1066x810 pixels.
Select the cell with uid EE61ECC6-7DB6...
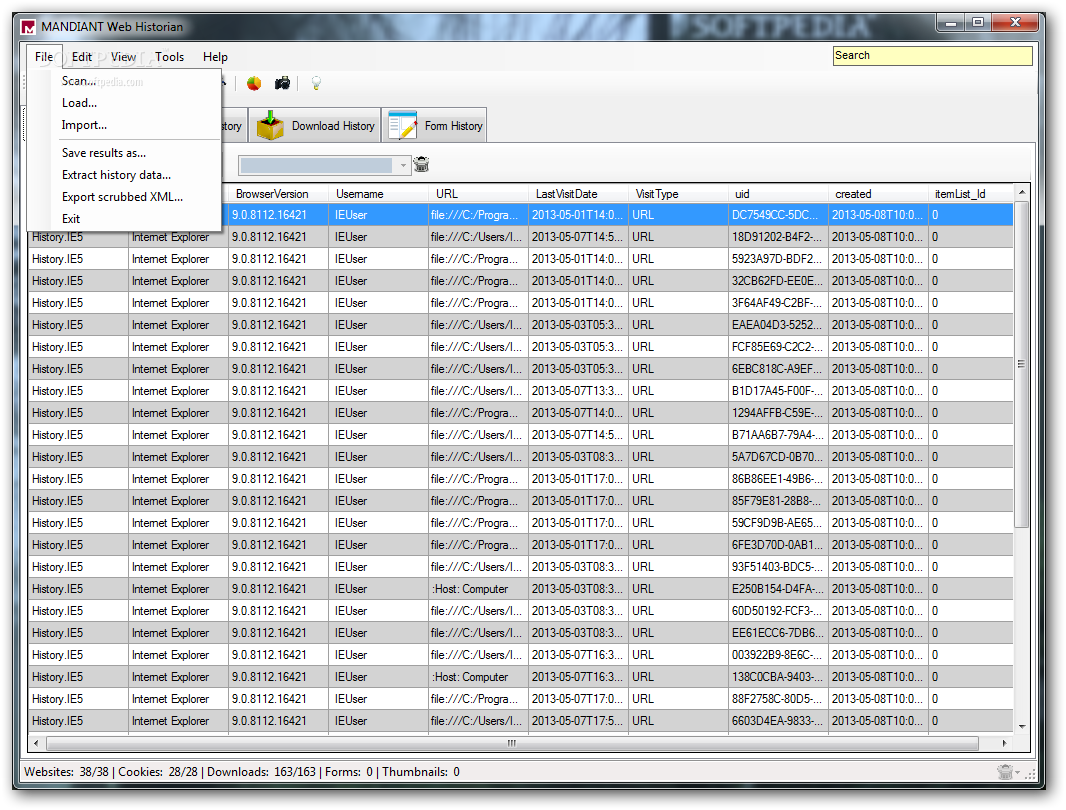[x=778, y=632]
